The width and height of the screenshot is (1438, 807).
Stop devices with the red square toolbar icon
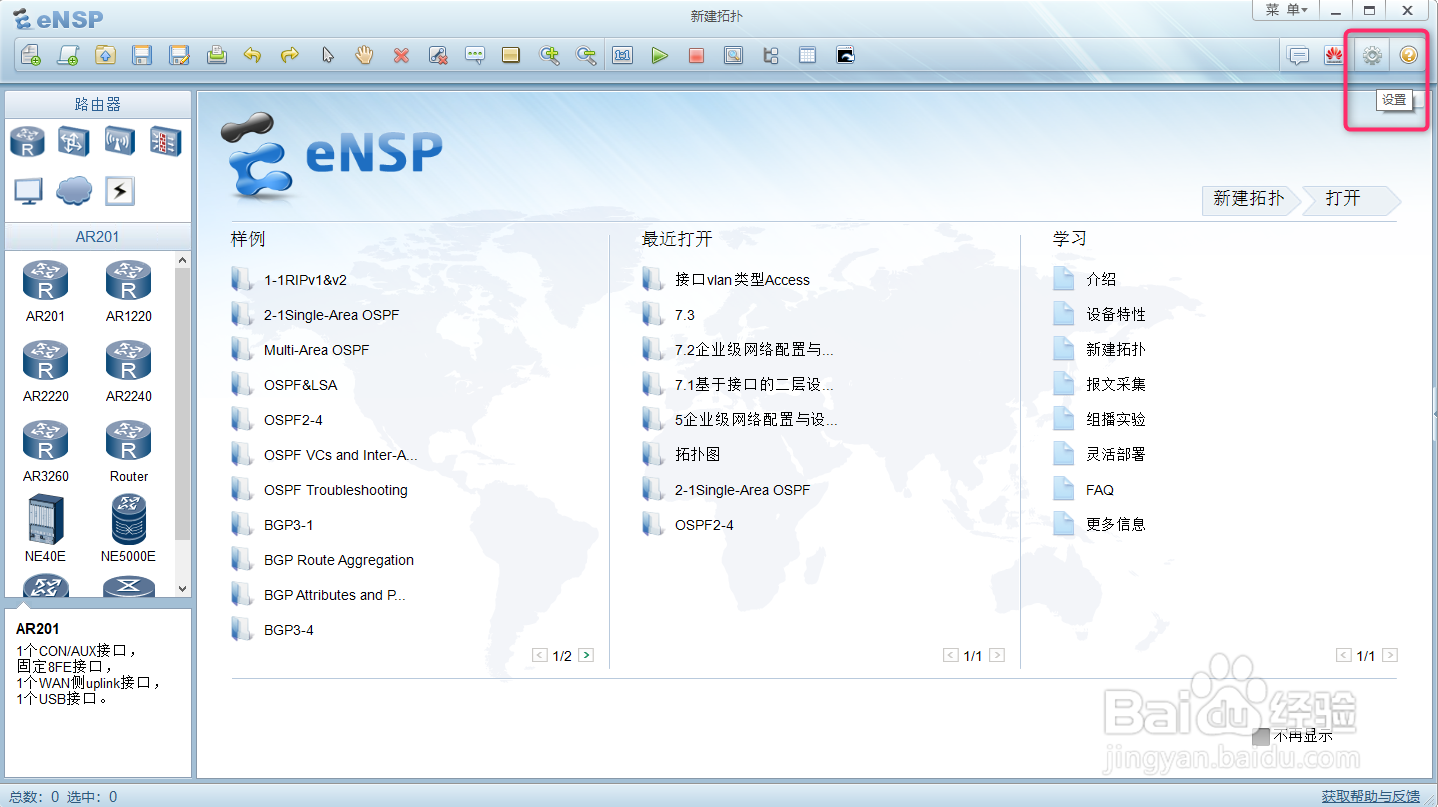(x=696, y=55)
